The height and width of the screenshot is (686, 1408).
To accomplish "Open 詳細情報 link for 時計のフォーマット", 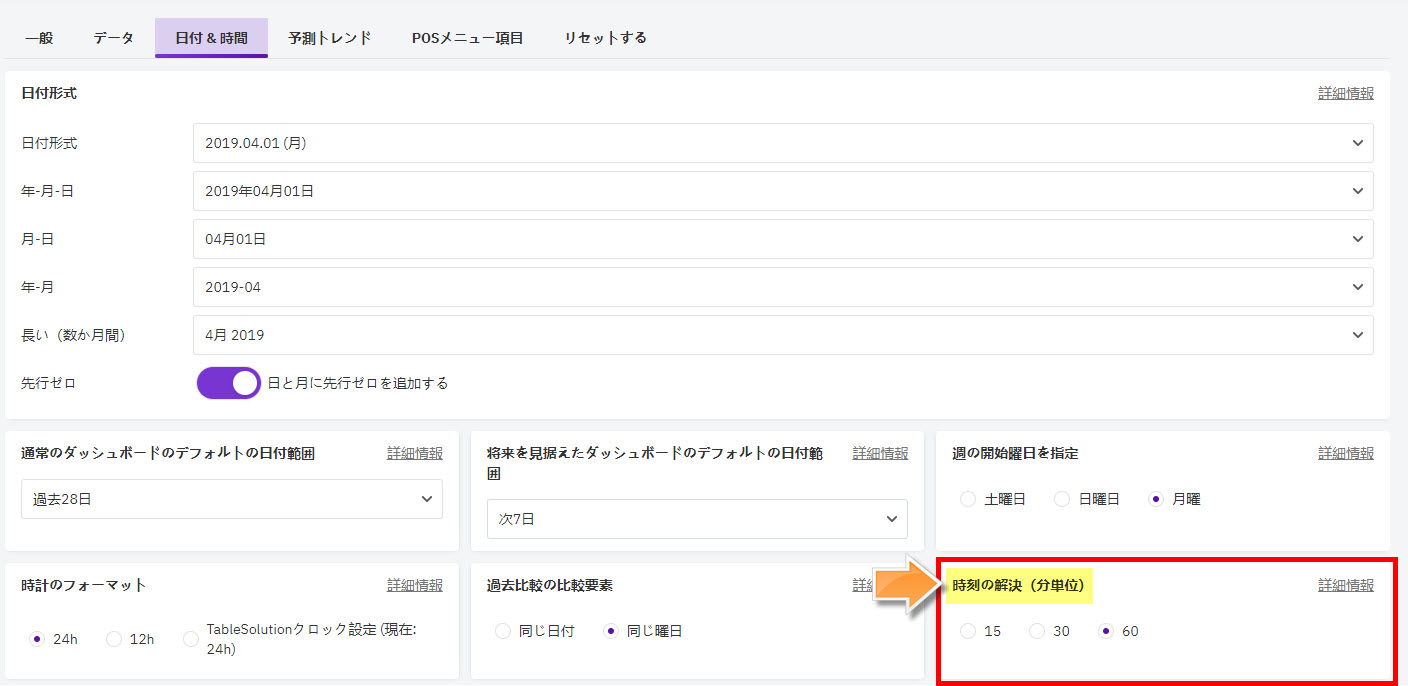I will tap(415, 585).
